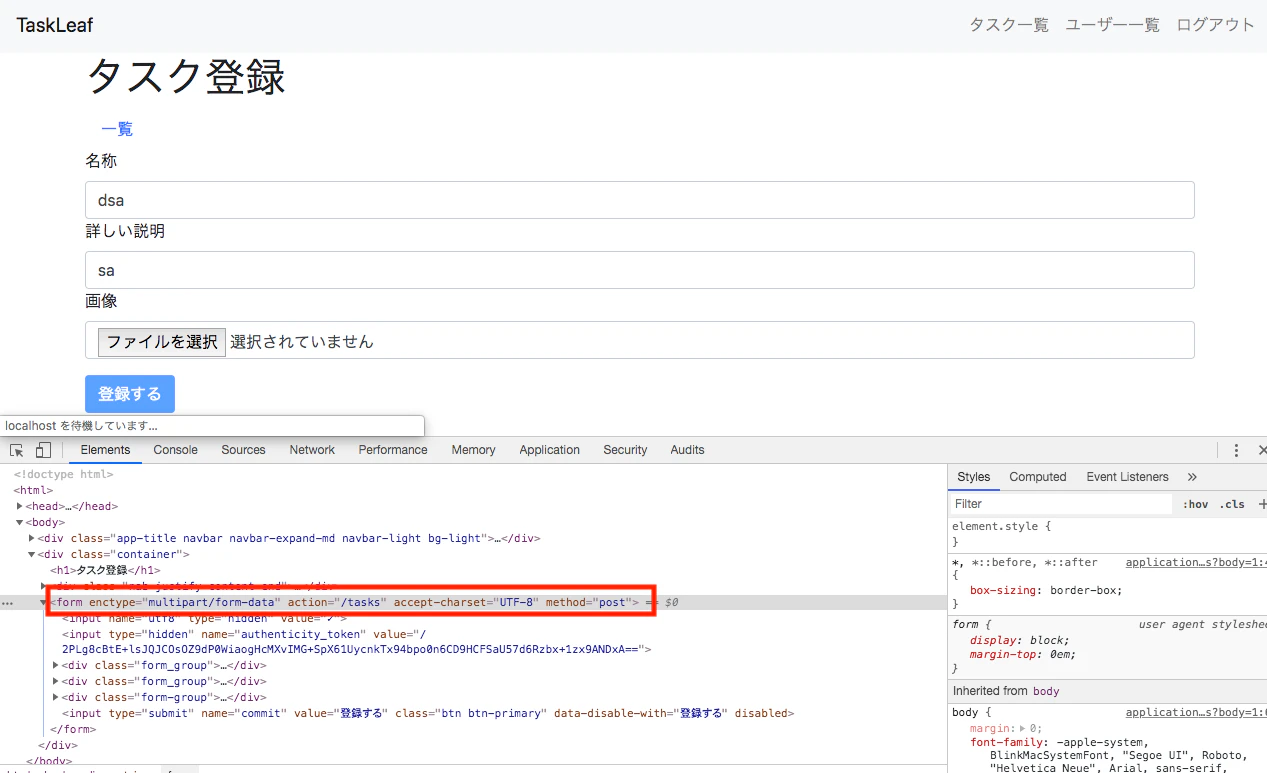1267x773 pixels.
Task: Open the Performance tab
Action: coord(393,450)
